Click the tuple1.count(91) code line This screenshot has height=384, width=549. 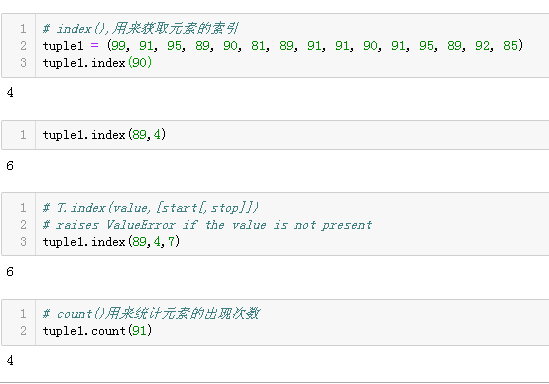click(97, 331)
